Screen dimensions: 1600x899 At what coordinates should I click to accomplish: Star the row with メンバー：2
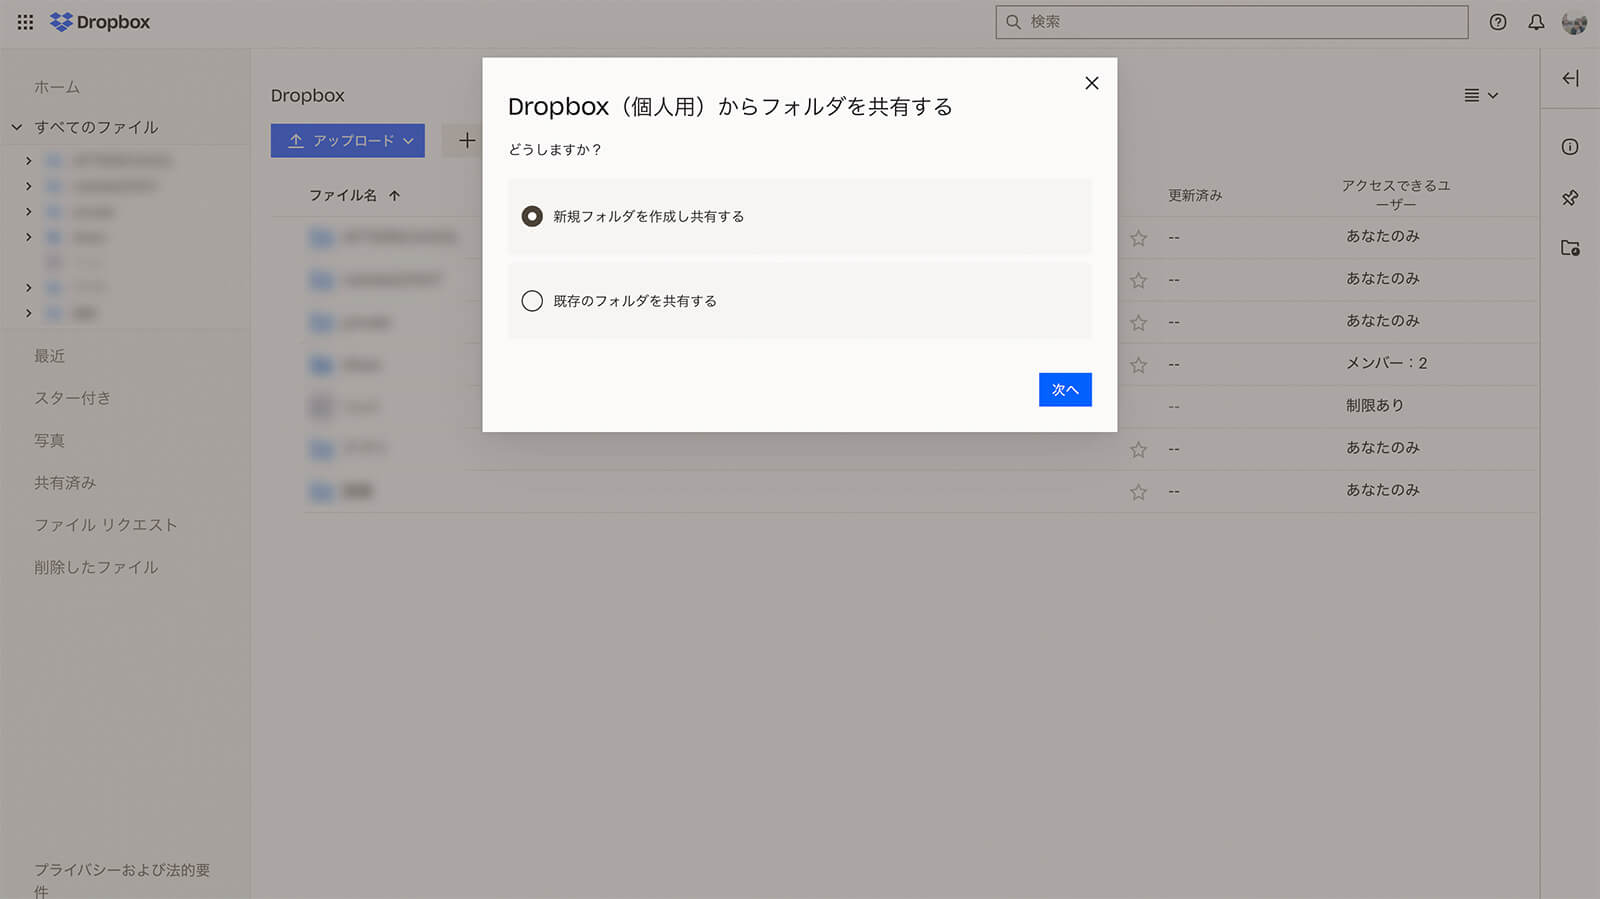tap(1138, 365)
